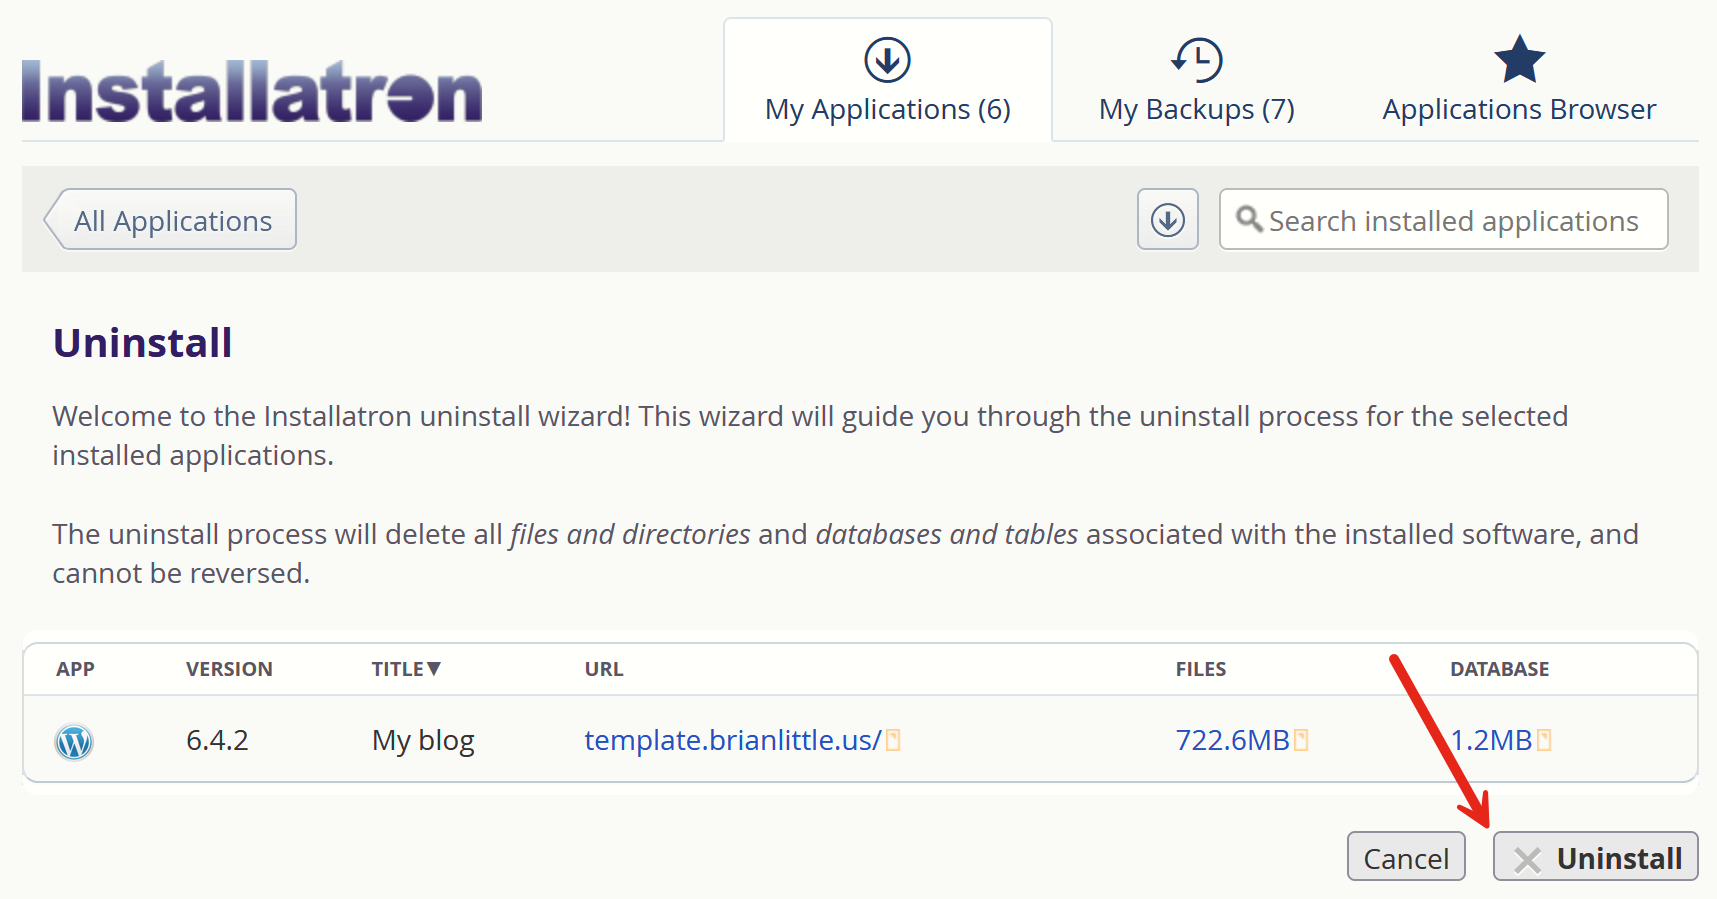Screen dimensions: 1717x899
Task: Click the 722.6MB files link
Action: tap(1232, 740)
